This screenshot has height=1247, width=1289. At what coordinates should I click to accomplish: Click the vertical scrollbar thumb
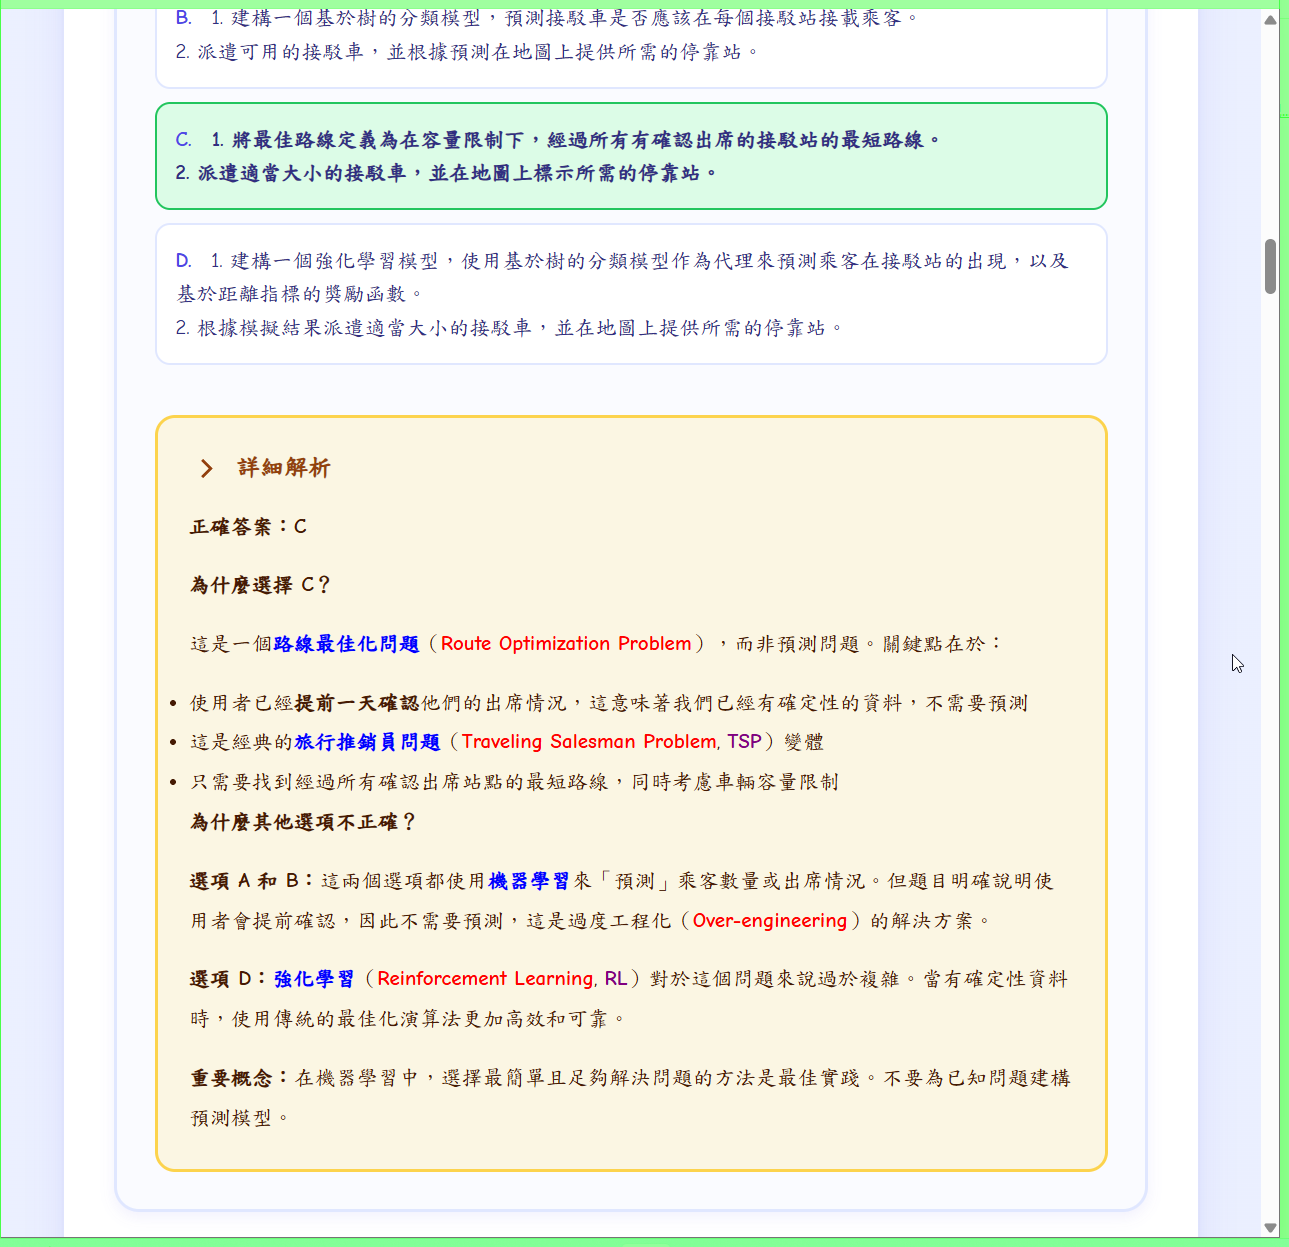pyautogui.click(x=1270, y=266)
